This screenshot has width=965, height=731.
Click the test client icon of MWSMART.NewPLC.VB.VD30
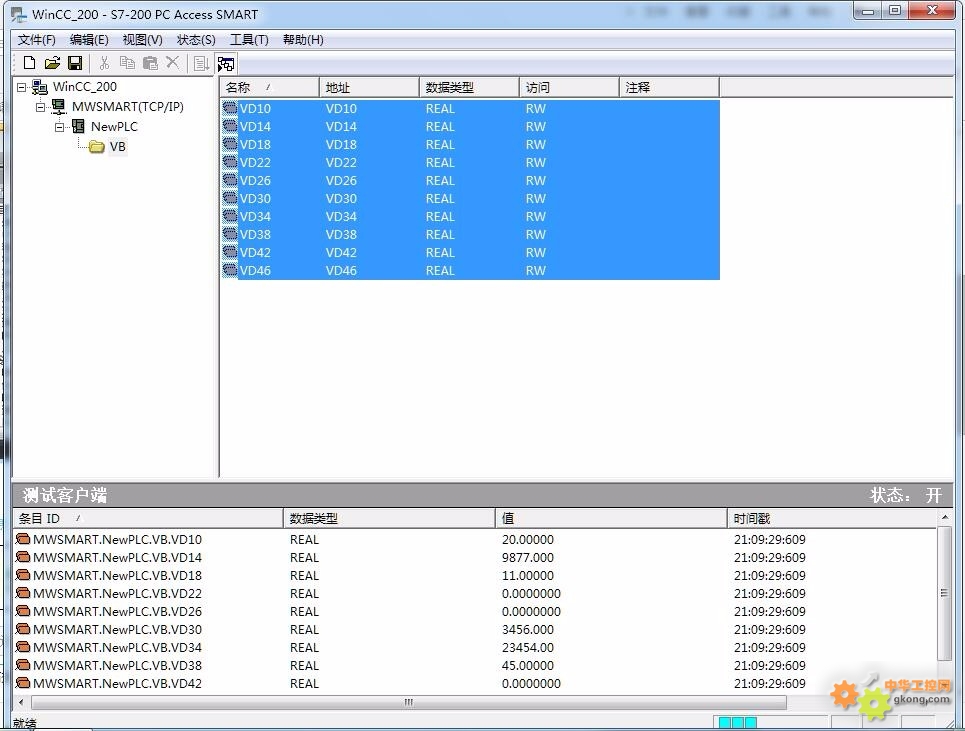[x=23, y=629]
